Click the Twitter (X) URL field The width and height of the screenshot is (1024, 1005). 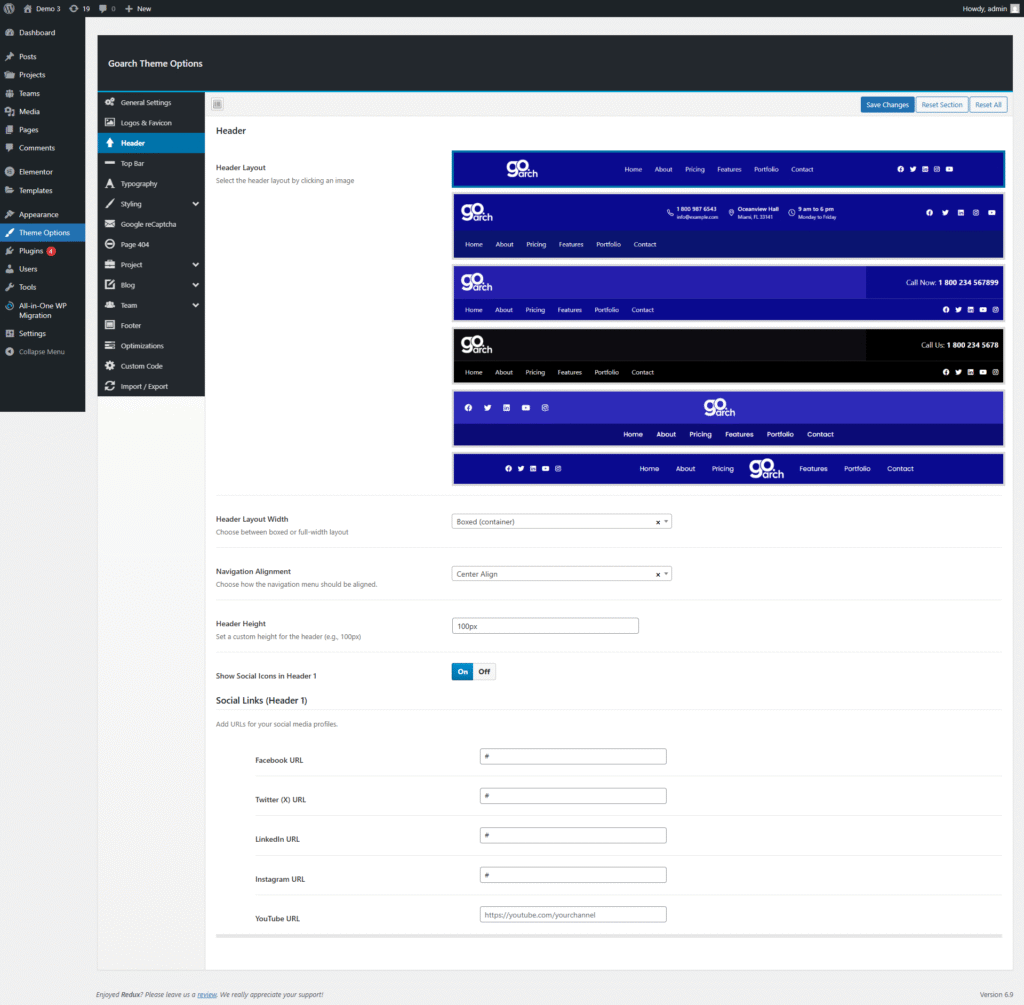tap(573, 796)
